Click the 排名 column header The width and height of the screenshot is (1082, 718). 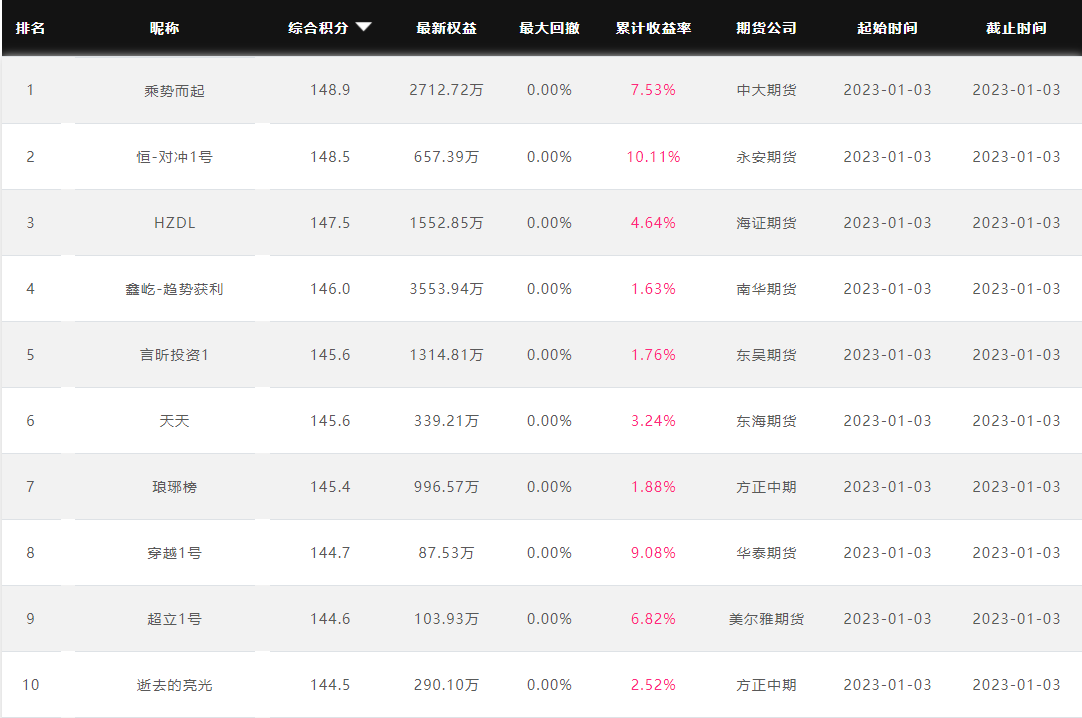coord(30,28)
